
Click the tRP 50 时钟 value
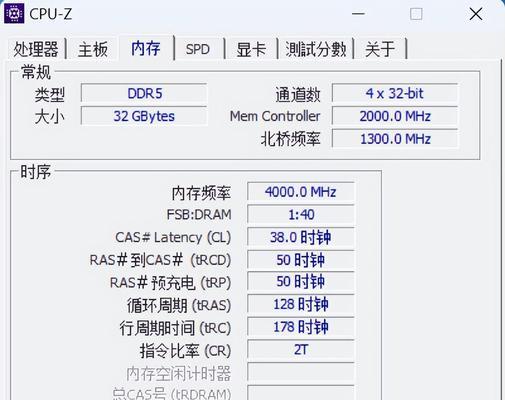pyautogui.click(x=301, y=282)
